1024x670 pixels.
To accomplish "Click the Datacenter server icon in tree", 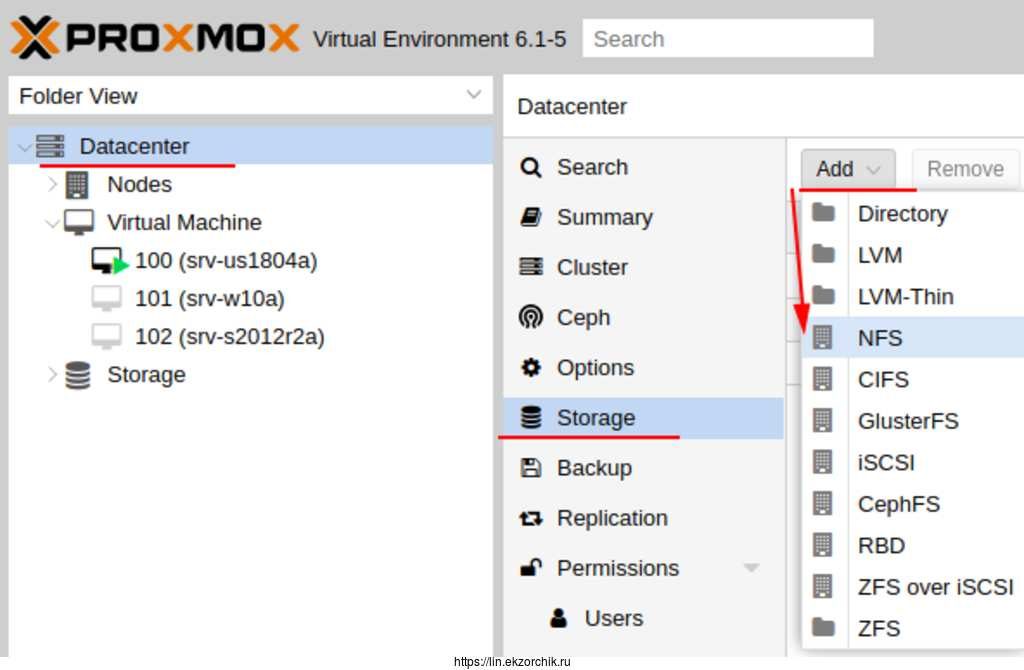I will (x=50, y=146).
